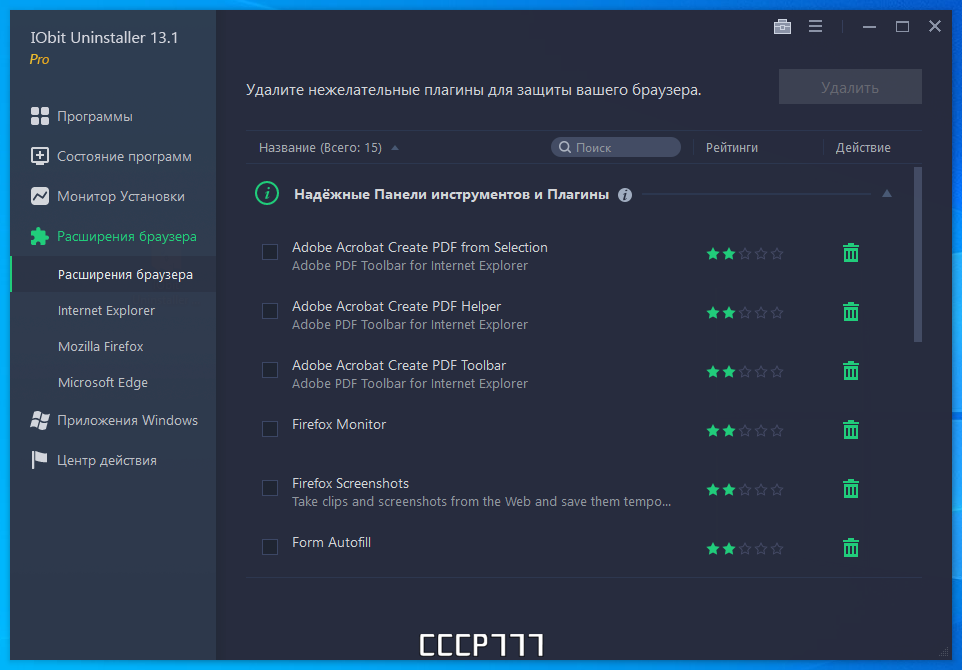Open the hamburger options menu
The height and width of the screenshot is (670, 962).
coord(815,26)
